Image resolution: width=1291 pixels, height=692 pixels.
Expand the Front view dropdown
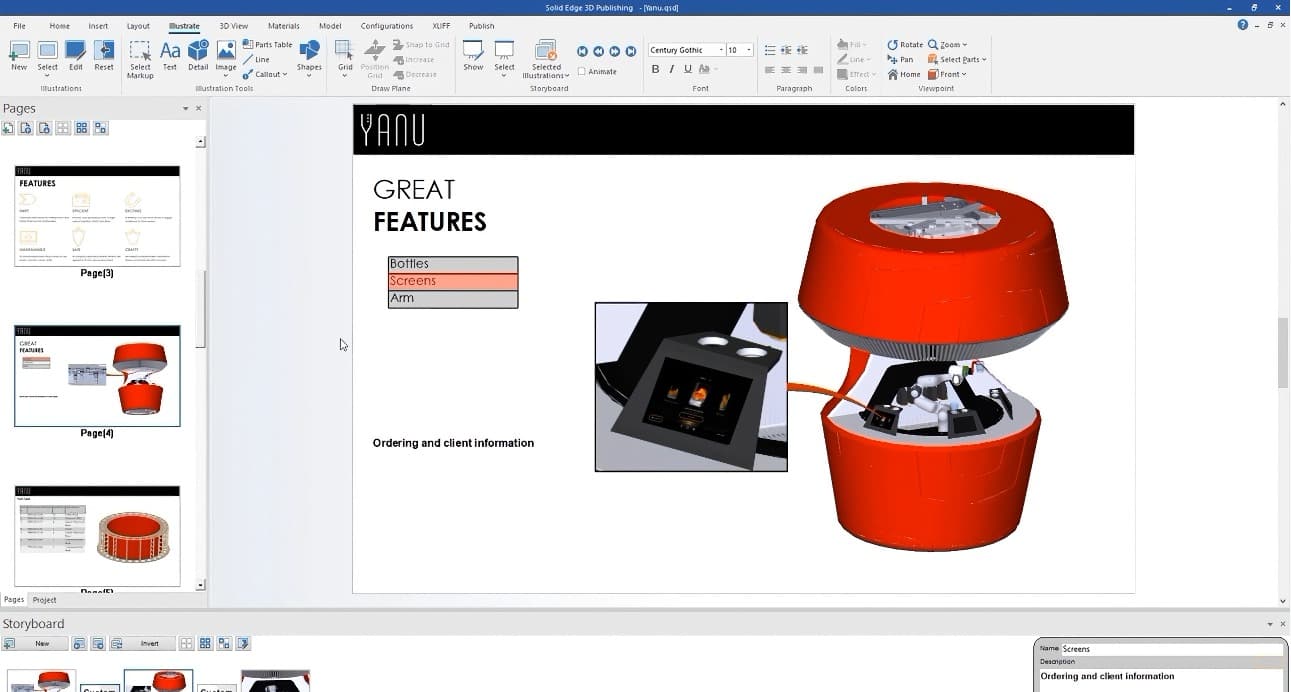tap(964, 74)
